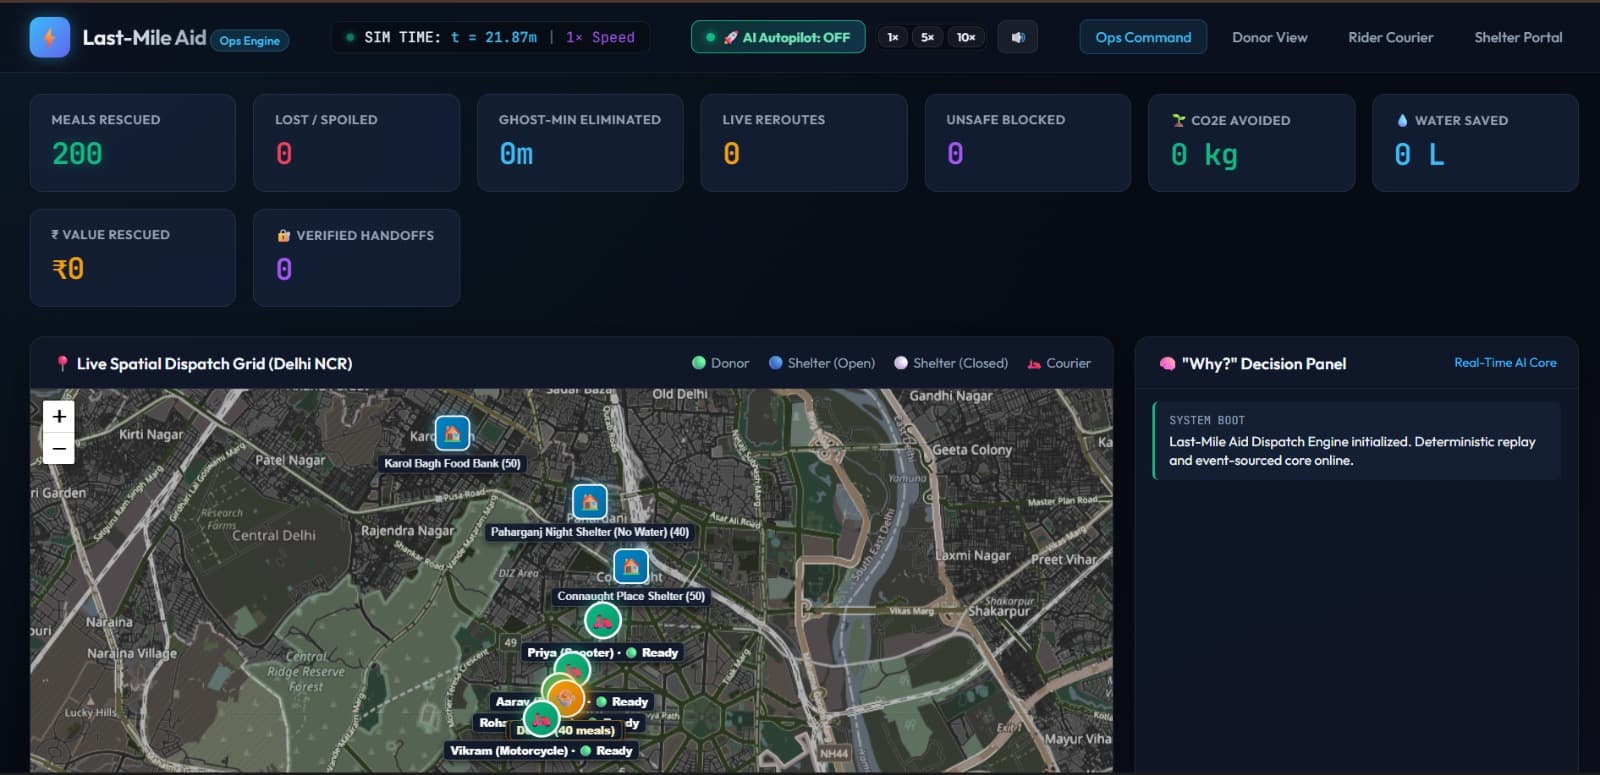Image resolution: width=1600 pixels, height=775 pixels.
Task: Click the Paharganj Night Shelter (No Water) label
Action: tap(589, 532)
